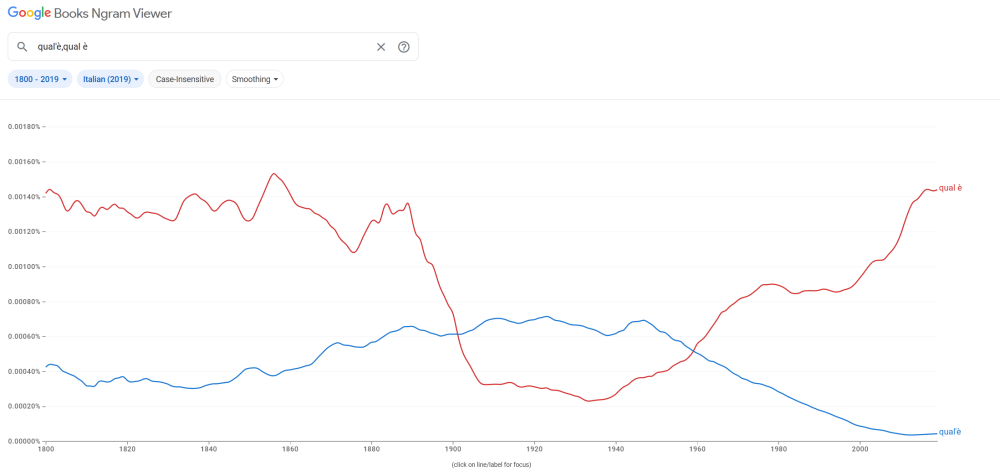
Task: Click the 0.00180% y-axis label
Action: coord(23,127)
